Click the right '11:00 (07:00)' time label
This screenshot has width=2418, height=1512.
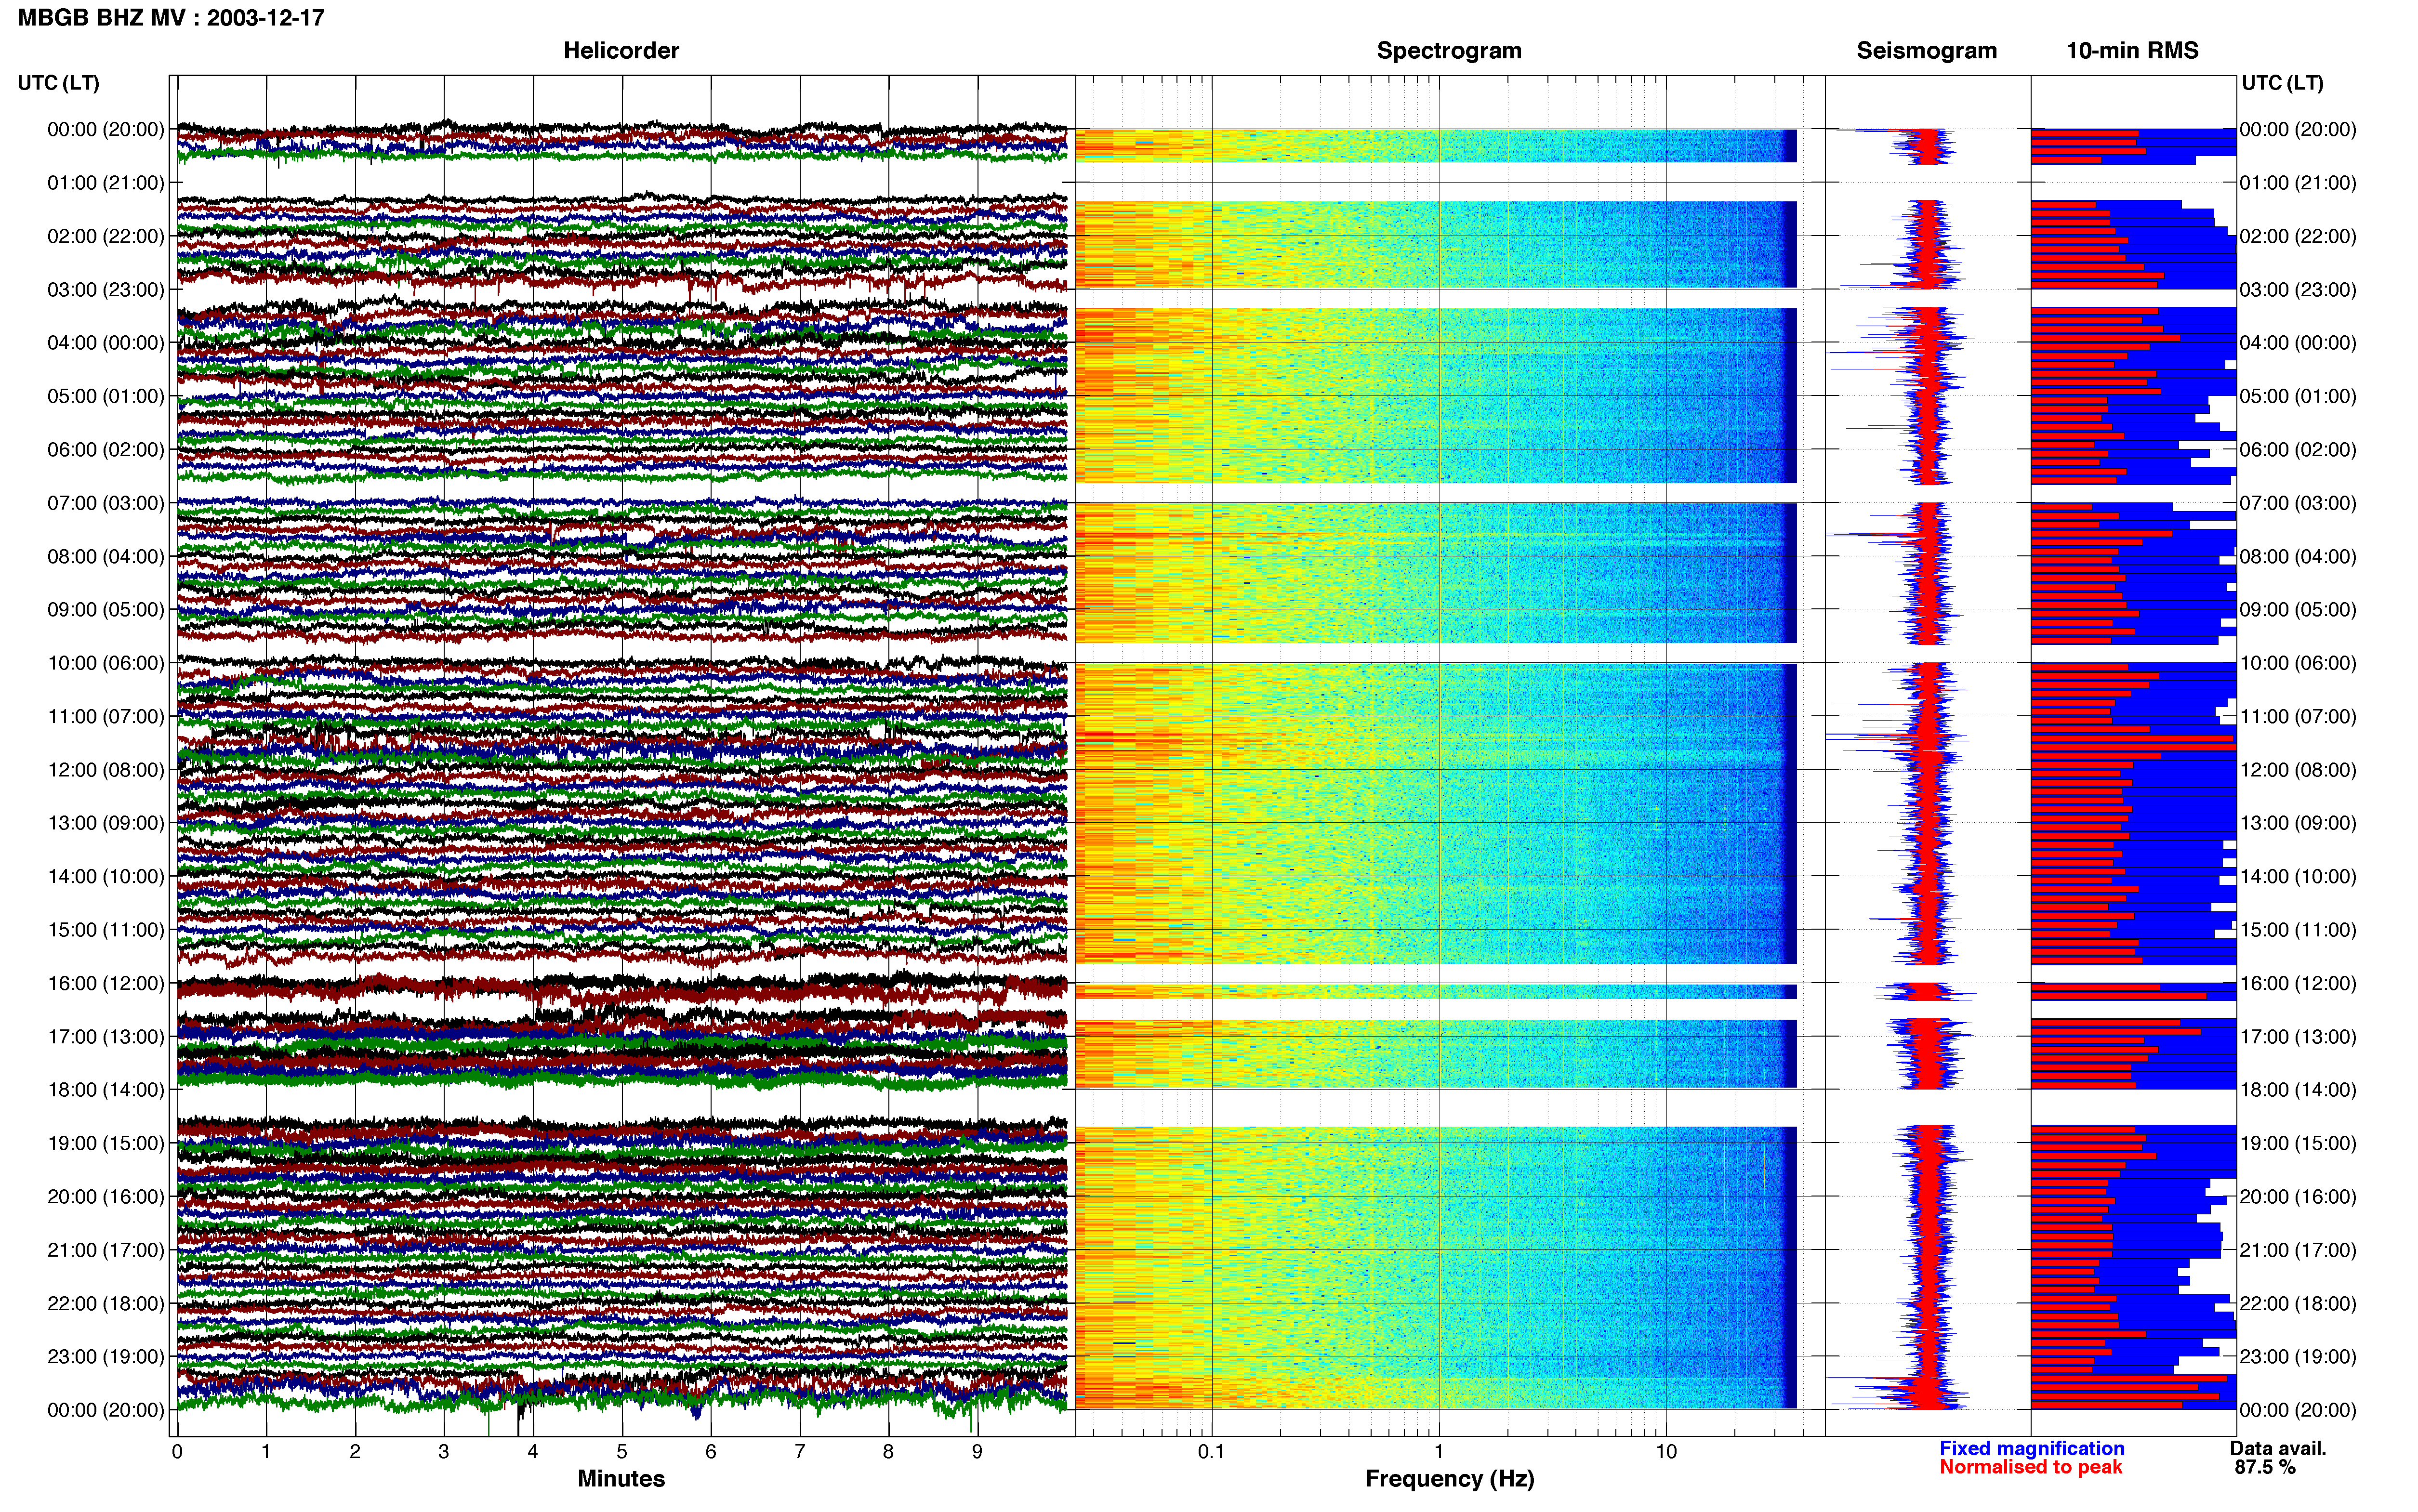point(2298,717)
